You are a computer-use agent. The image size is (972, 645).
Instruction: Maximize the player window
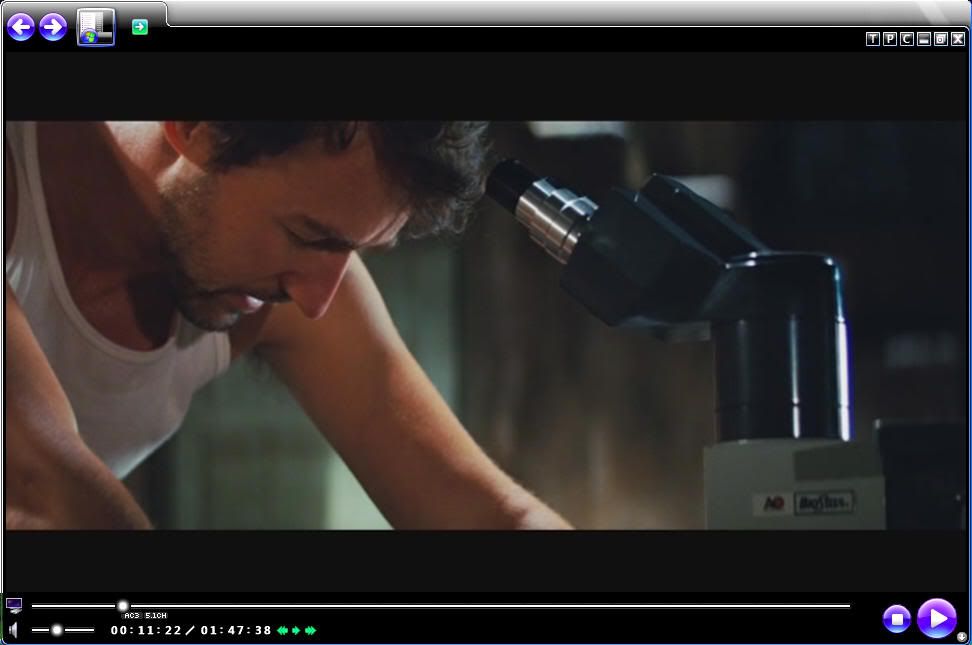(940, 39)
